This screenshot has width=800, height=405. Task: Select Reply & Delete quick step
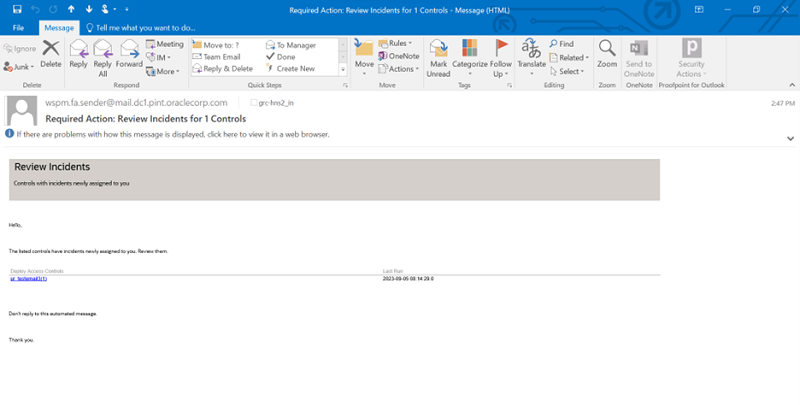(222, 68)
